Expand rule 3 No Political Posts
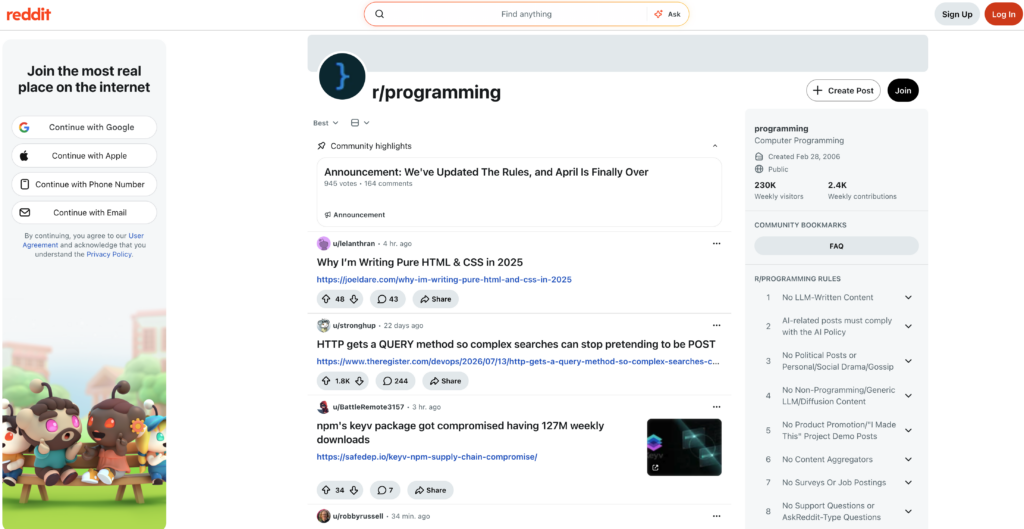The width and height of the screenshot is (1024, 529). pyautogui.click(x=908, y=361)
